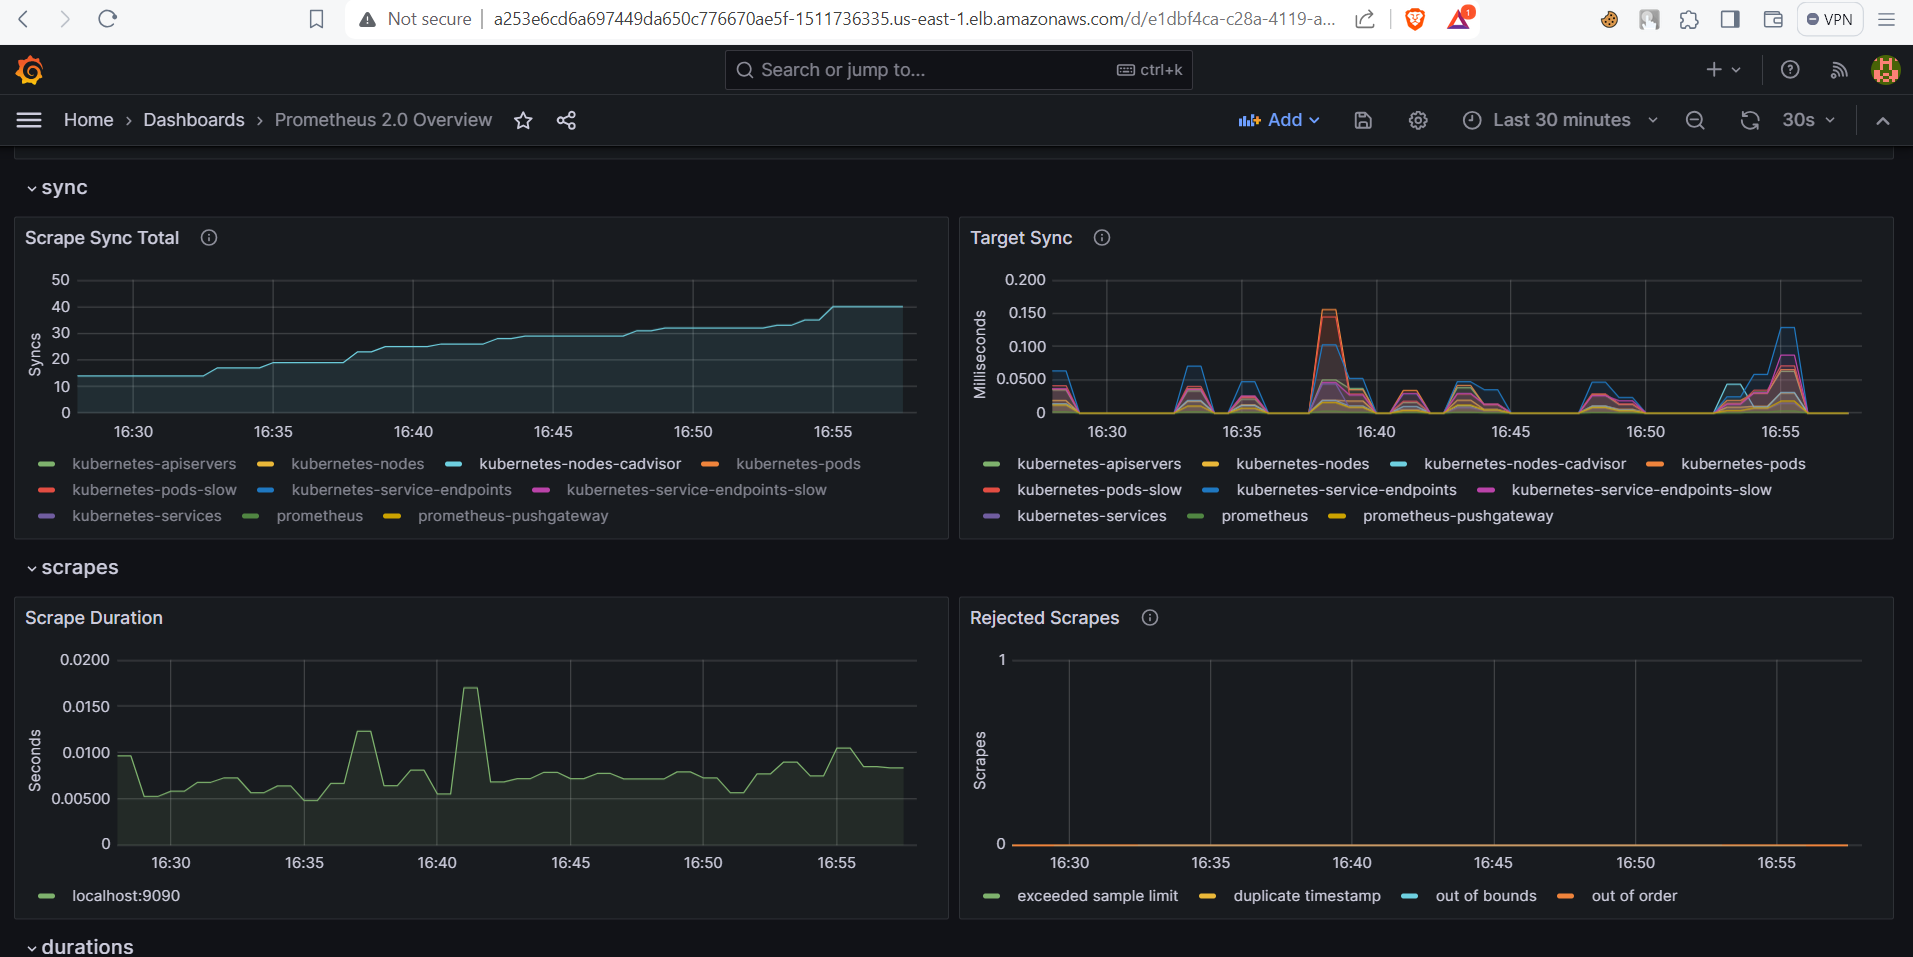Screen dimensions: 1913x957
Task: Click Prometheus 2.0 Overview breadcrumb
Action: (383, 120)
